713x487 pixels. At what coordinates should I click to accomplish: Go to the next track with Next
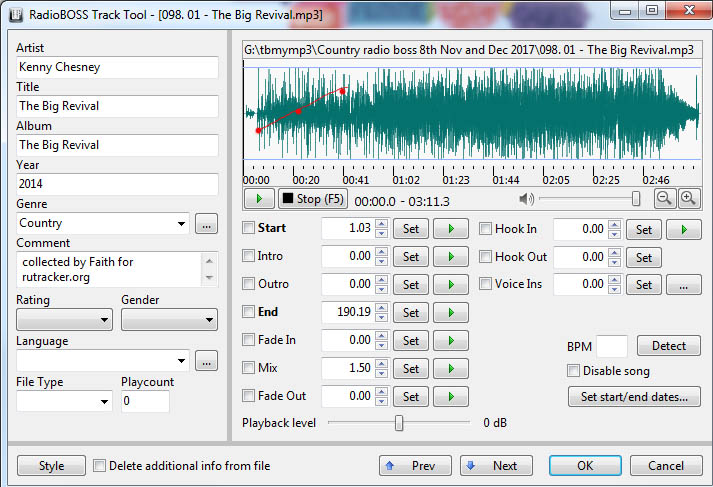[497, 466]
